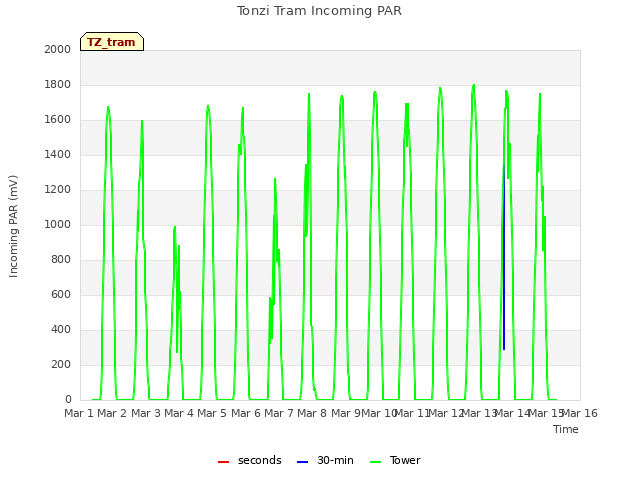
Task: Click the Mar 5 x-axis label
Action: click(212, 413)
